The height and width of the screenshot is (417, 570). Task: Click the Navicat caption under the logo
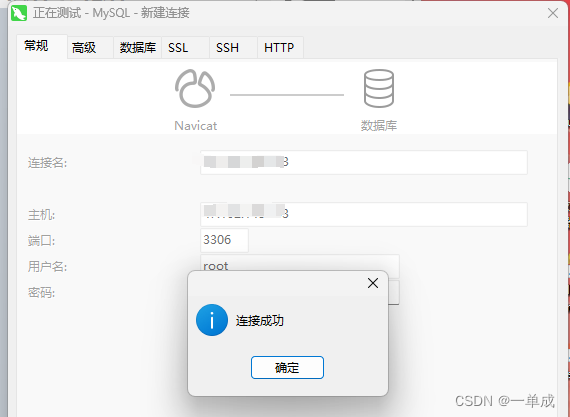(x=196, y=126)
